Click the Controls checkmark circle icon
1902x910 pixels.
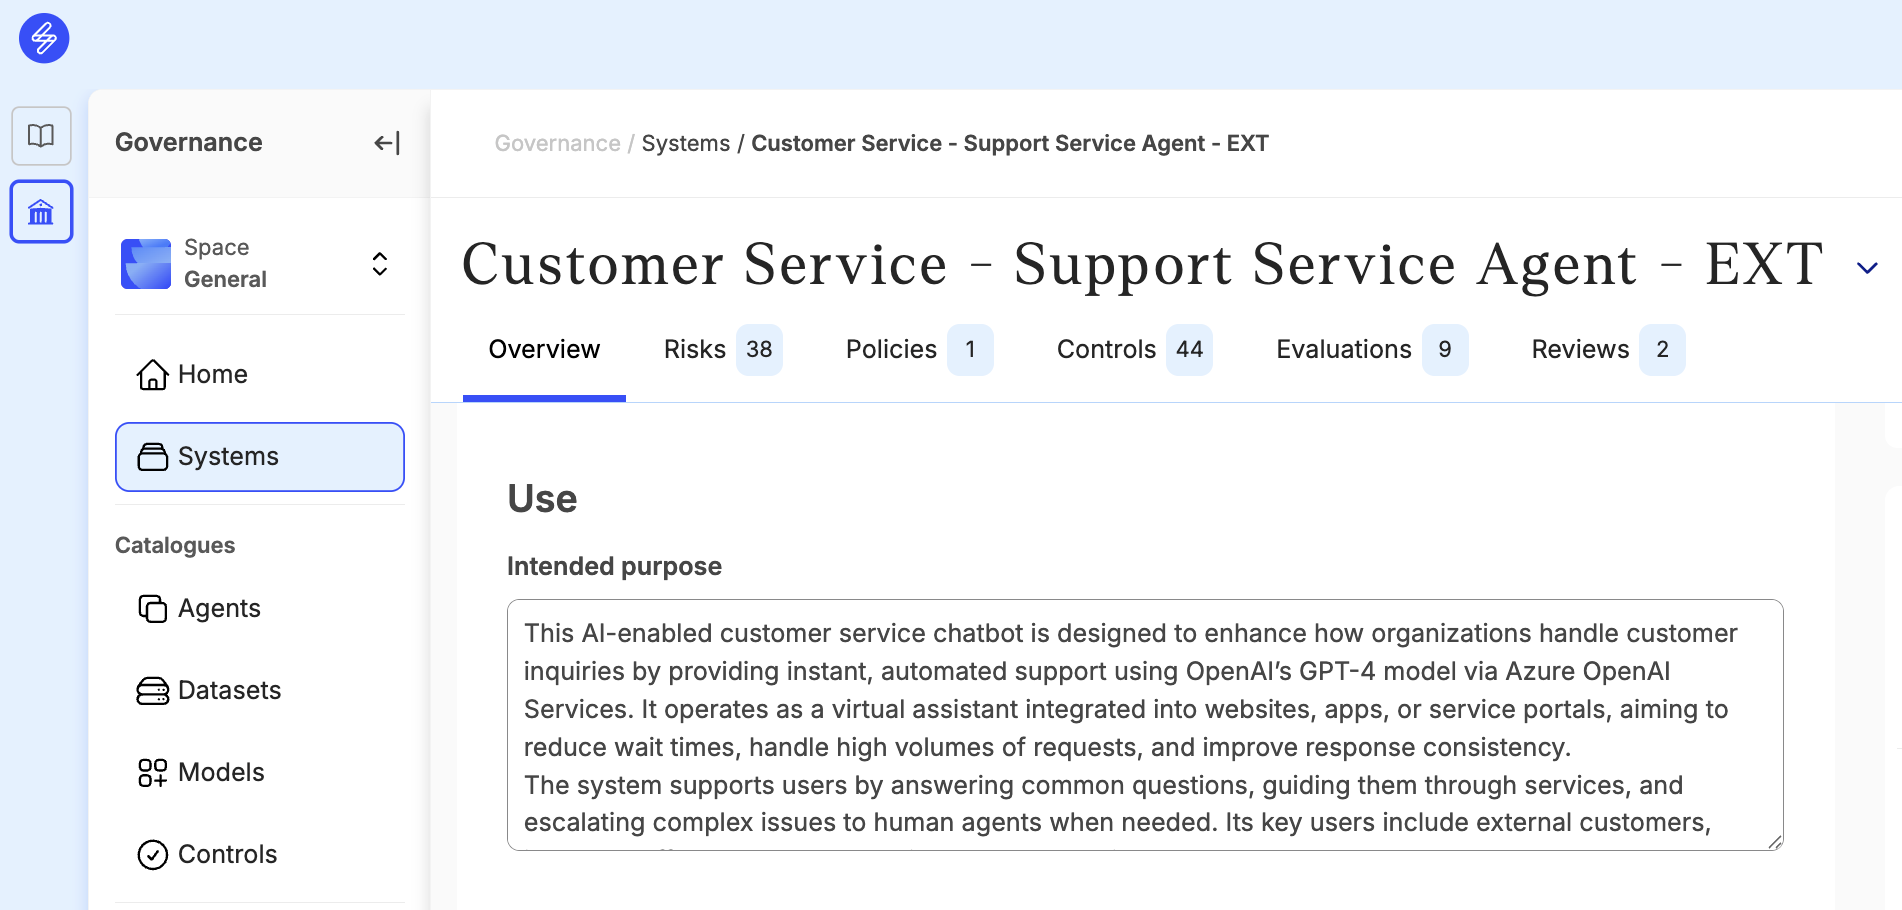(x=152, y=854)
